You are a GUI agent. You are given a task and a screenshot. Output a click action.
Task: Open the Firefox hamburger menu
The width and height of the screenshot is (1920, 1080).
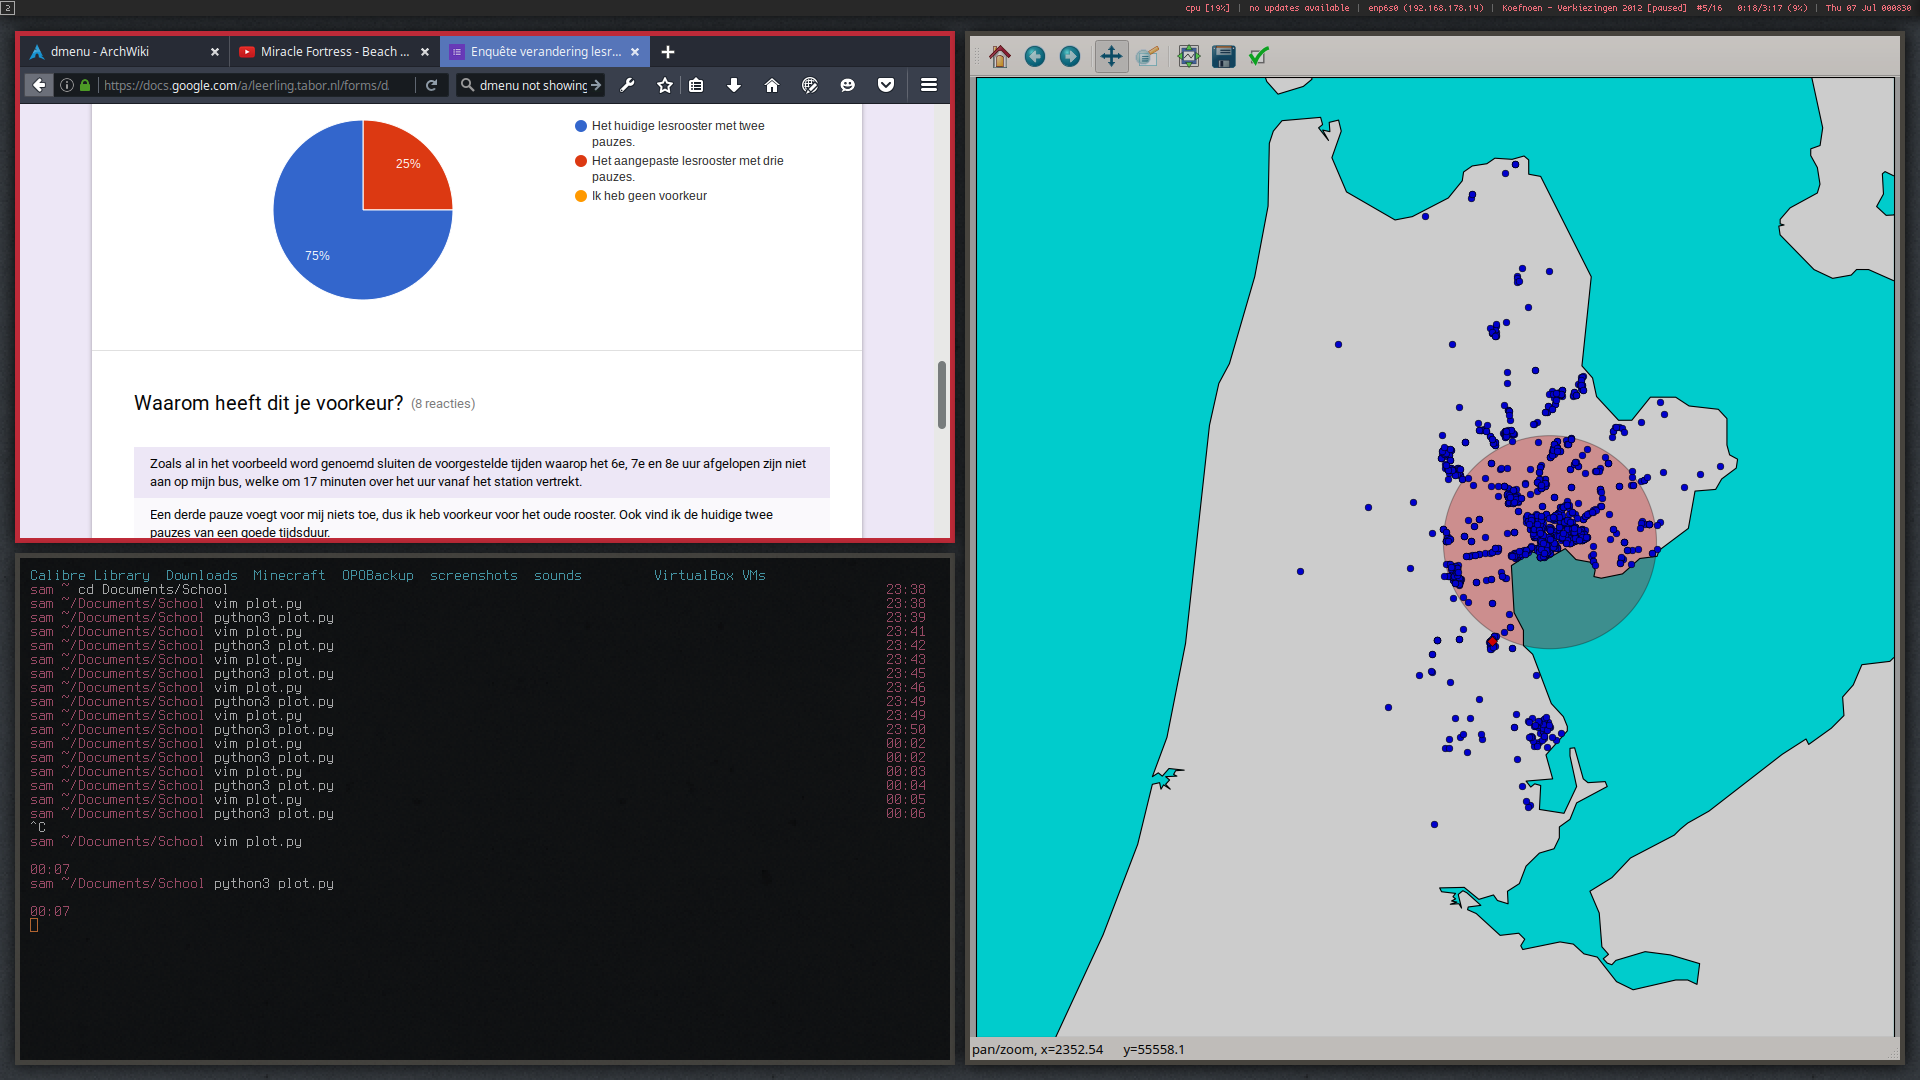929,86
